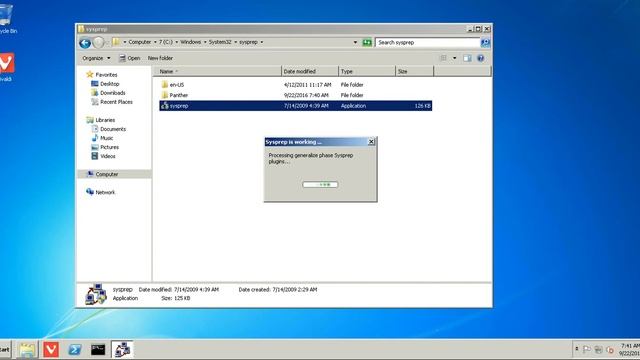This screenshot has width=640, height=360.
Task: Select System32 in the address breadcrumb
Action: coord(220,42)
